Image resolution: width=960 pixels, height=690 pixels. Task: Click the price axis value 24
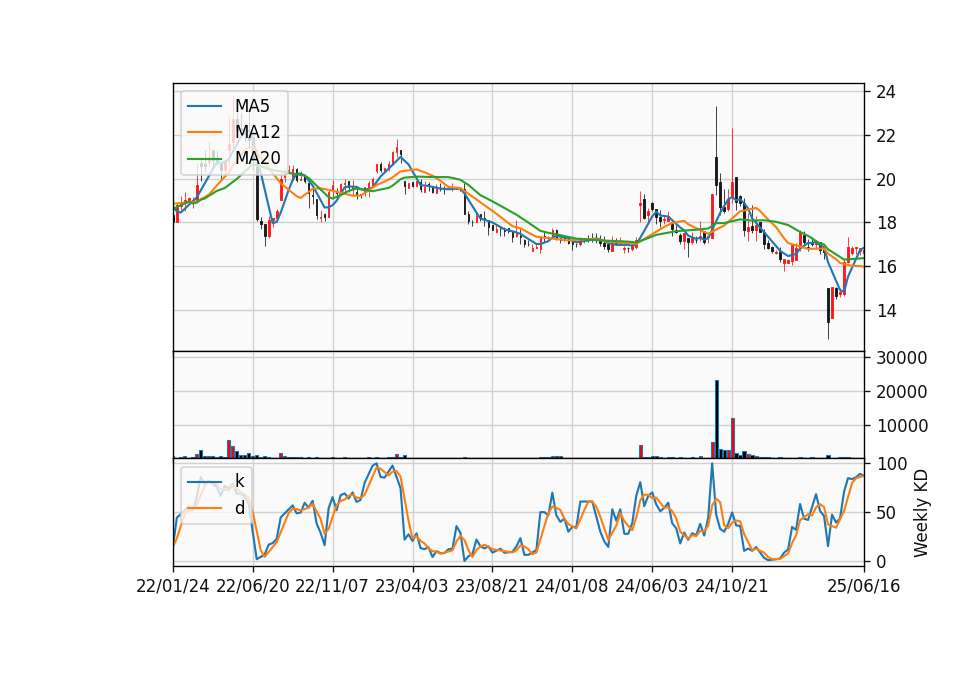pos(886,92)
